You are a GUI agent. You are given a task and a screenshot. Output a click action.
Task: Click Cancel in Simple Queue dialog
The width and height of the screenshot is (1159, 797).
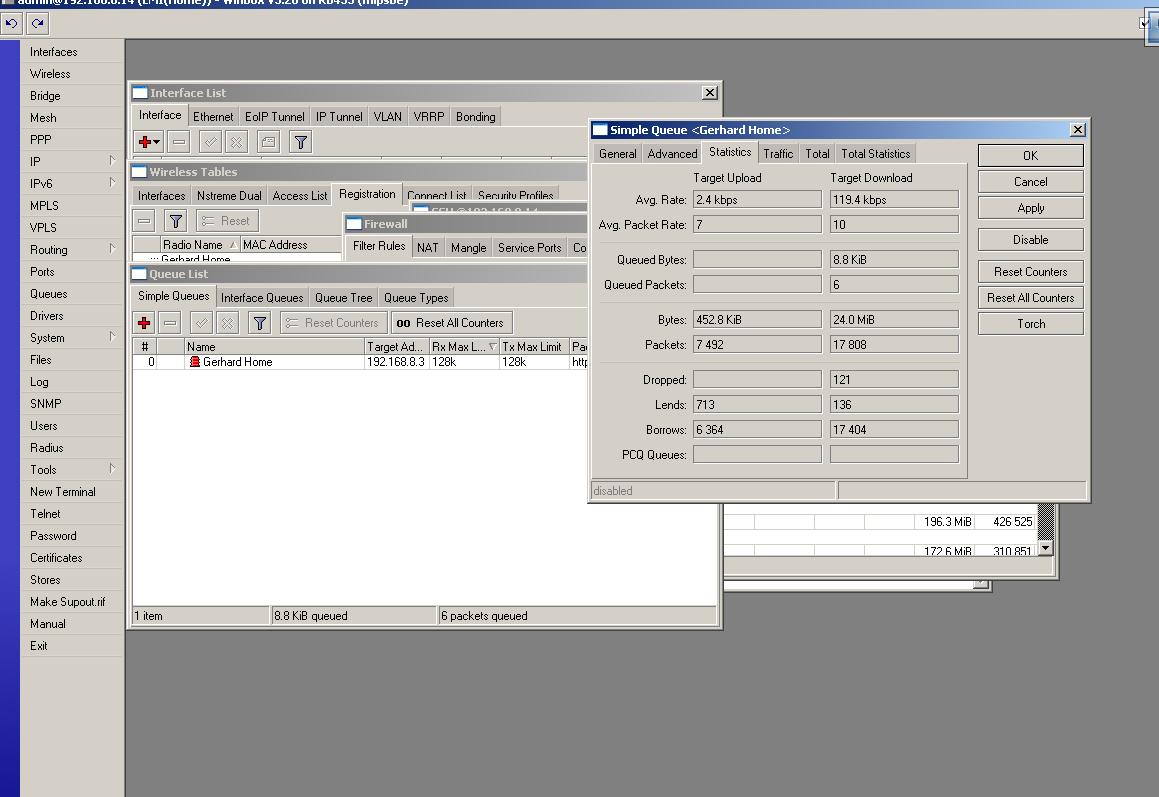tap(1030, 182)
